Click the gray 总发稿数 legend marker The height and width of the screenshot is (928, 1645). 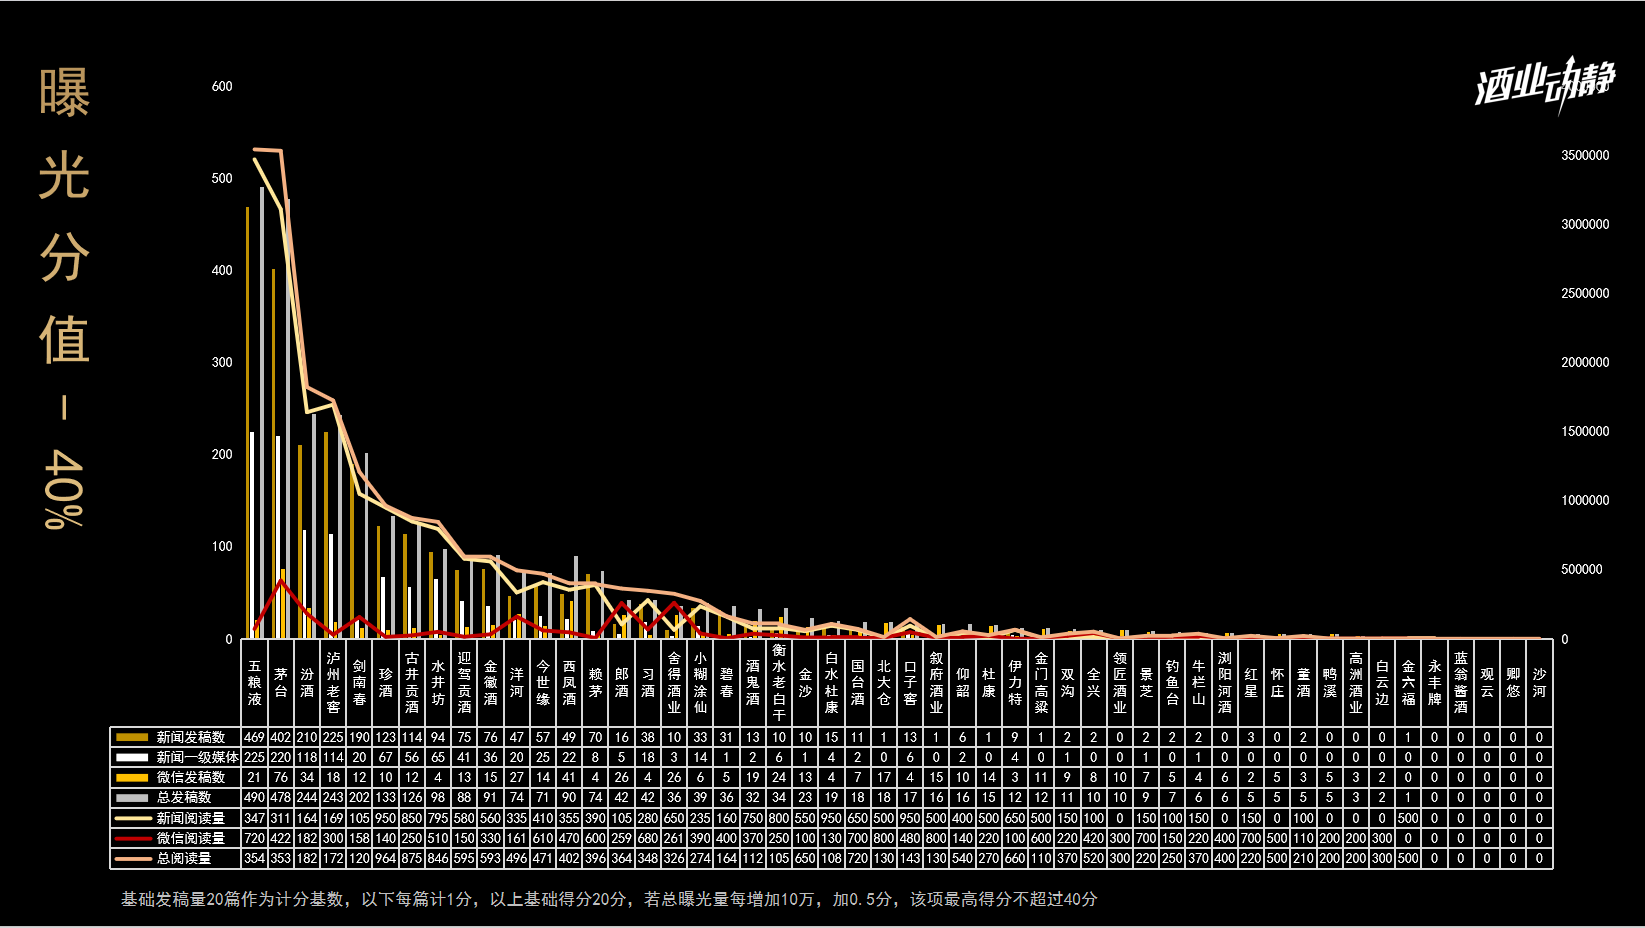tap(132, 797)
